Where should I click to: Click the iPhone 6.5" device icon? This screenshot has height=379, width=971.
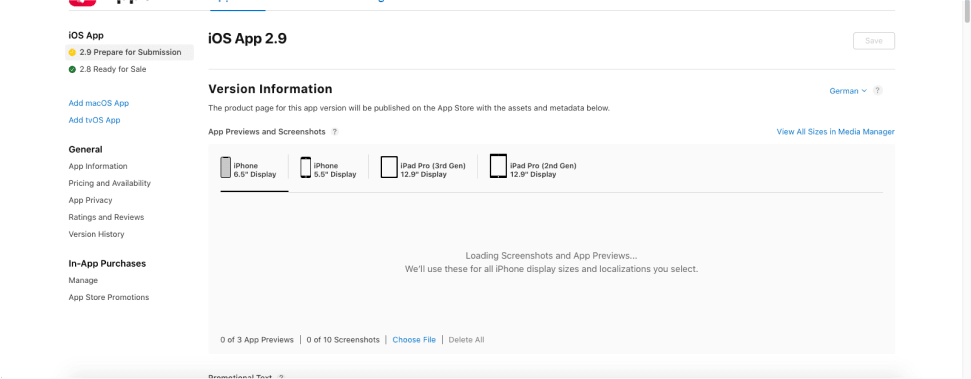point(226,167)
